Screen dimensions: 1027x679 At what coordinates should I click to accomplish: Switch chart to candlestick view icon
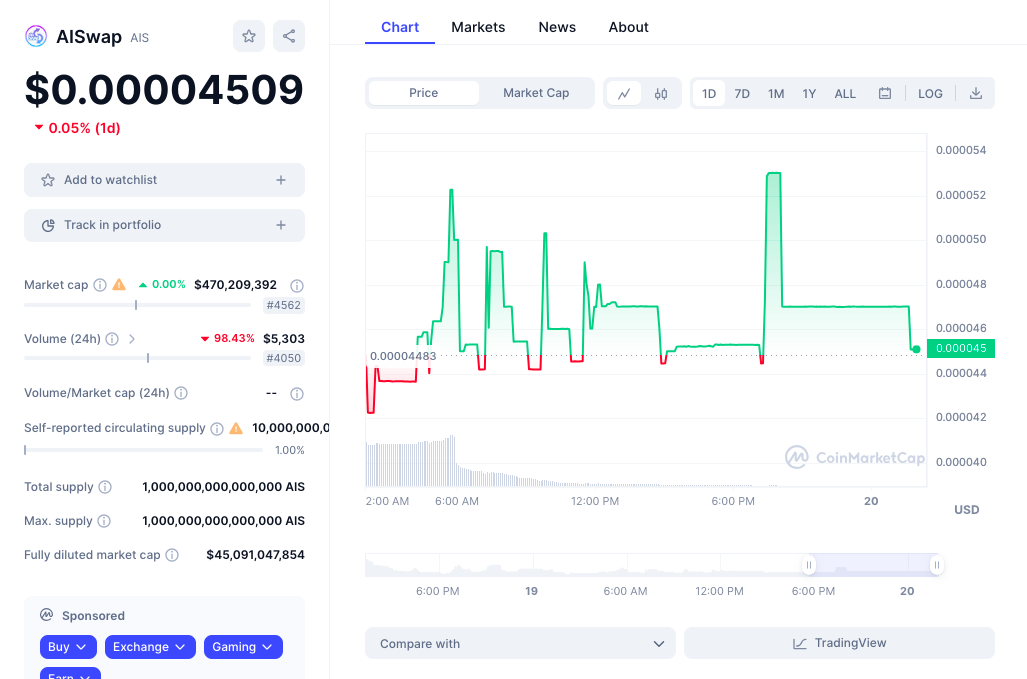pos(660,92)
